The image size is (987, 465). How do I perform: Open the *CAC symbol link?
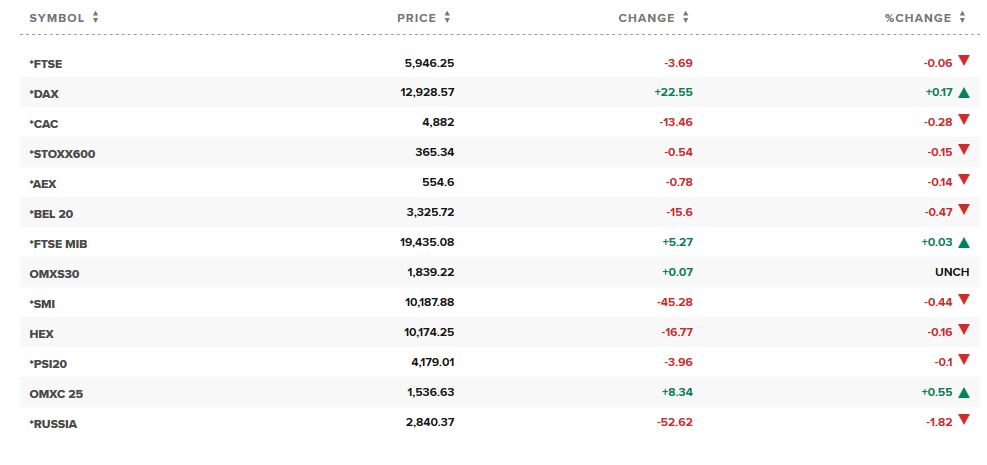[x=44, y=124]
